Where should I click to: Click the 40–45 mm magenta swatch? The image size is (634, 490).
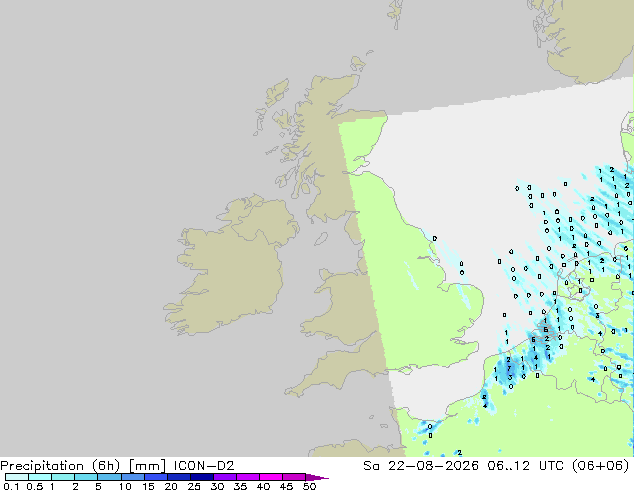(271, 477)
